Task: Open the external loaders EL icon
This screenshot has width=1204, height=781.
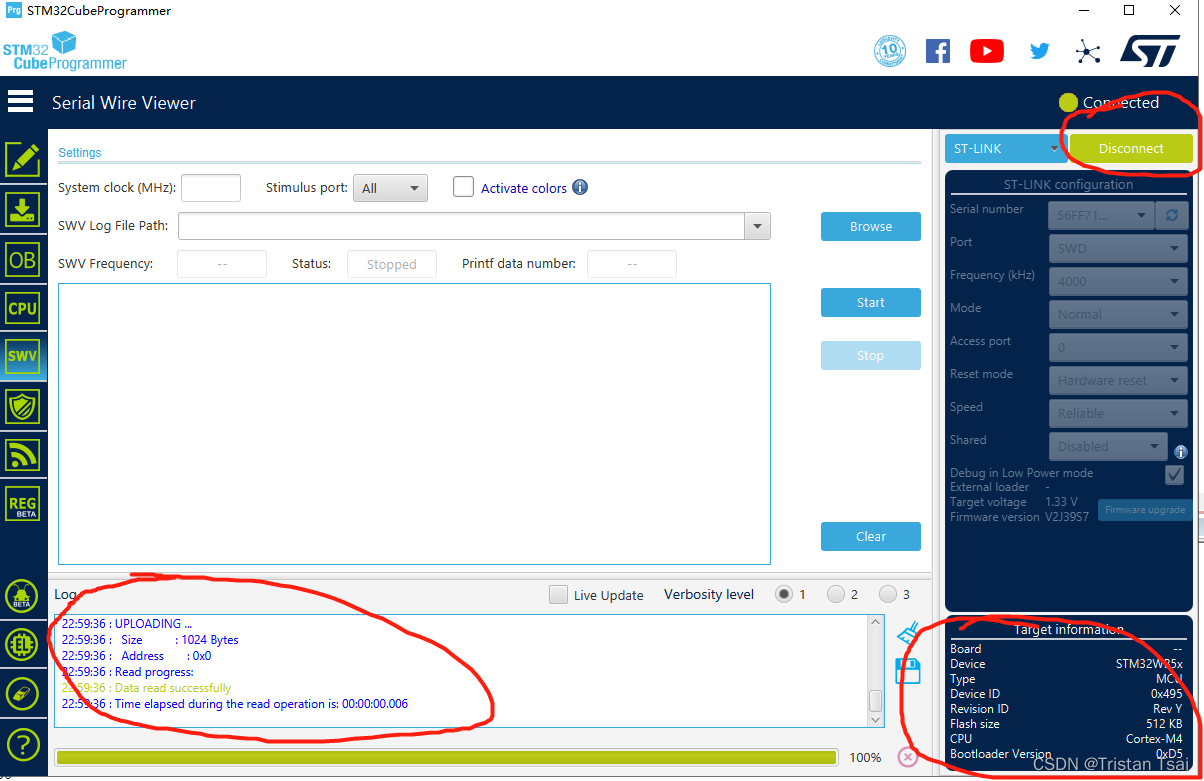Action: (x=21, y=645)
